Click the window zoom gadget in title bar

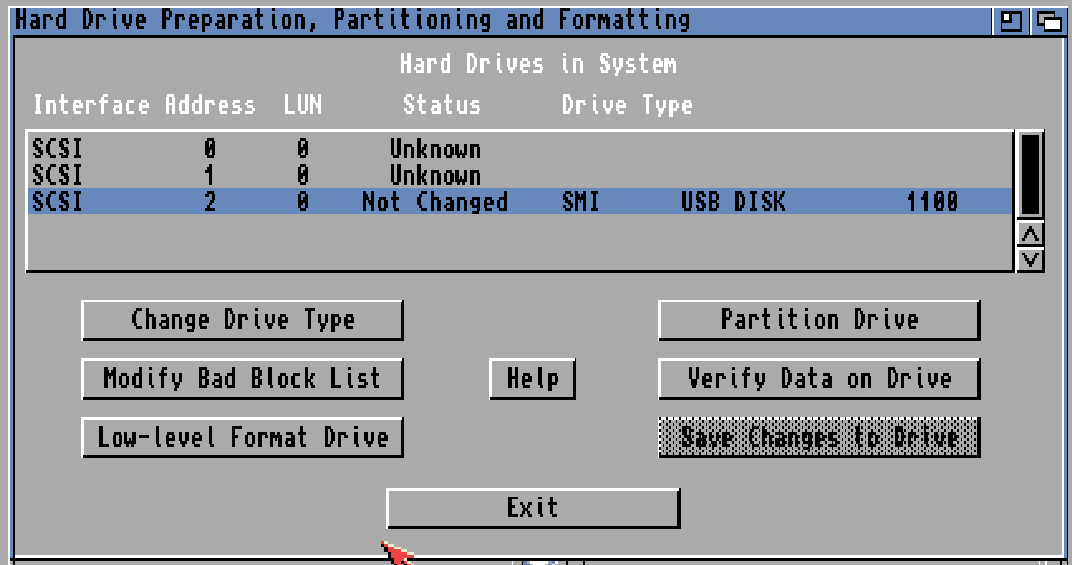point(1011,20)
